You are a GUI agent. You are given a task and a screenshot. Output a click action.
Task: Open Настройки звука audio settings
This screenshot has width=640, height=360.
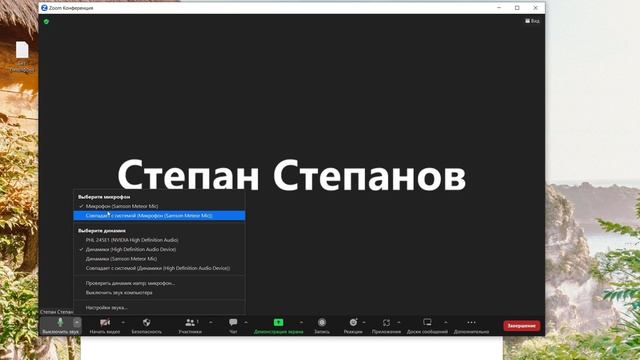[x=159, y=308]
